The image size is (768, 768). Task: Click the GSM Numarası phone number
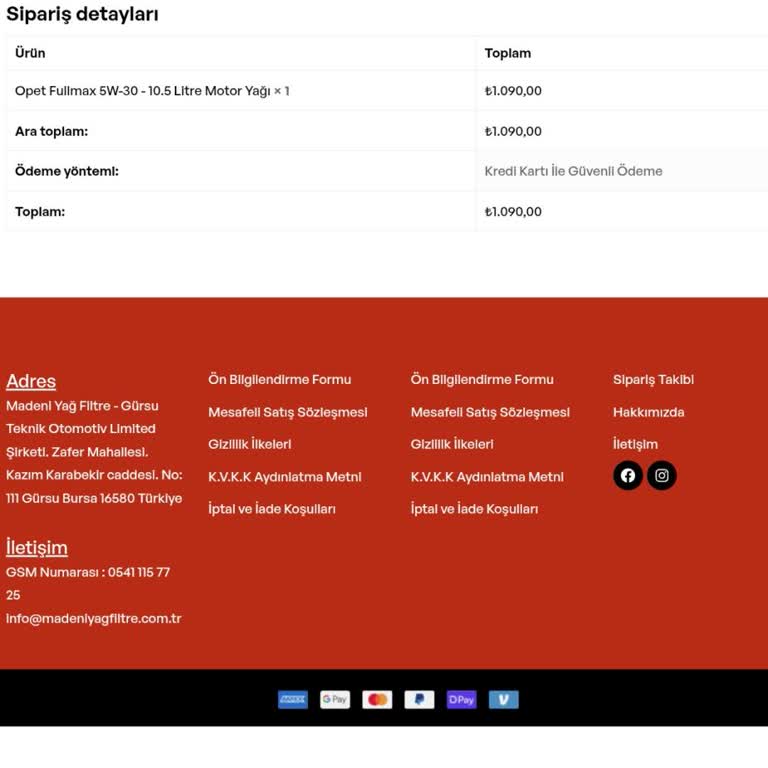pos(88,583)
